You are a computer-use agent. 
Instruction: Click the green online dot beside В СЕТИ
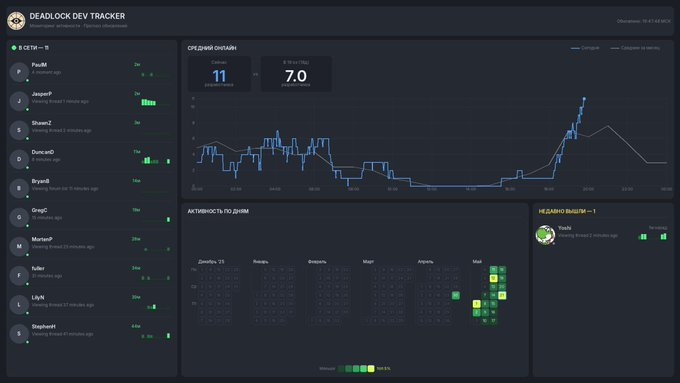pos(14,48)
